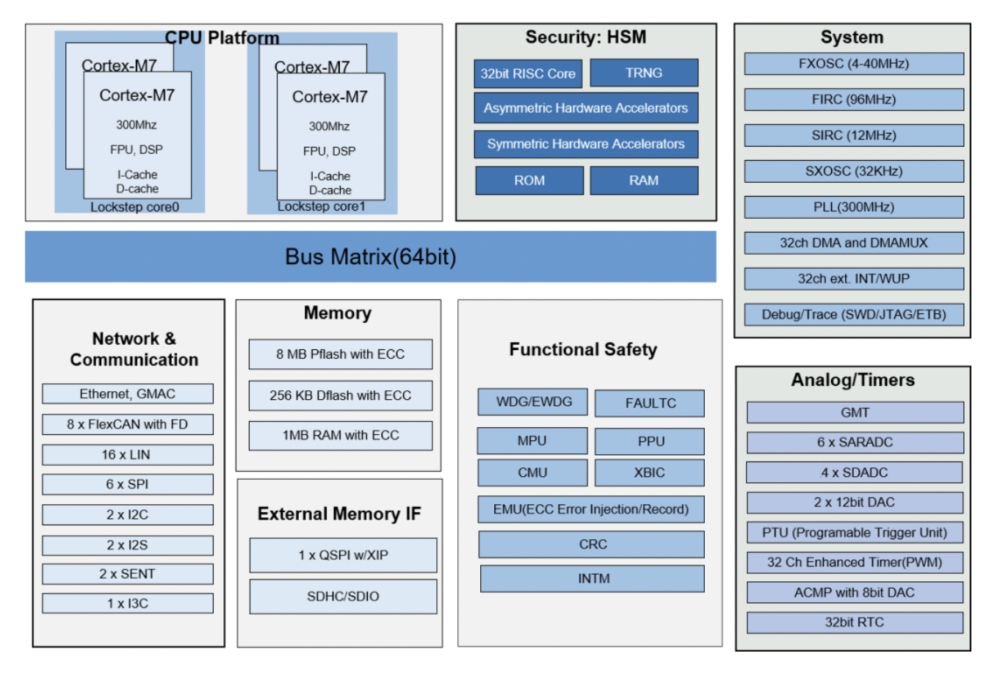This screenshot has width=1000, height=678.
Task: Click the TRNG block in Security HSM
Action: 645,73
